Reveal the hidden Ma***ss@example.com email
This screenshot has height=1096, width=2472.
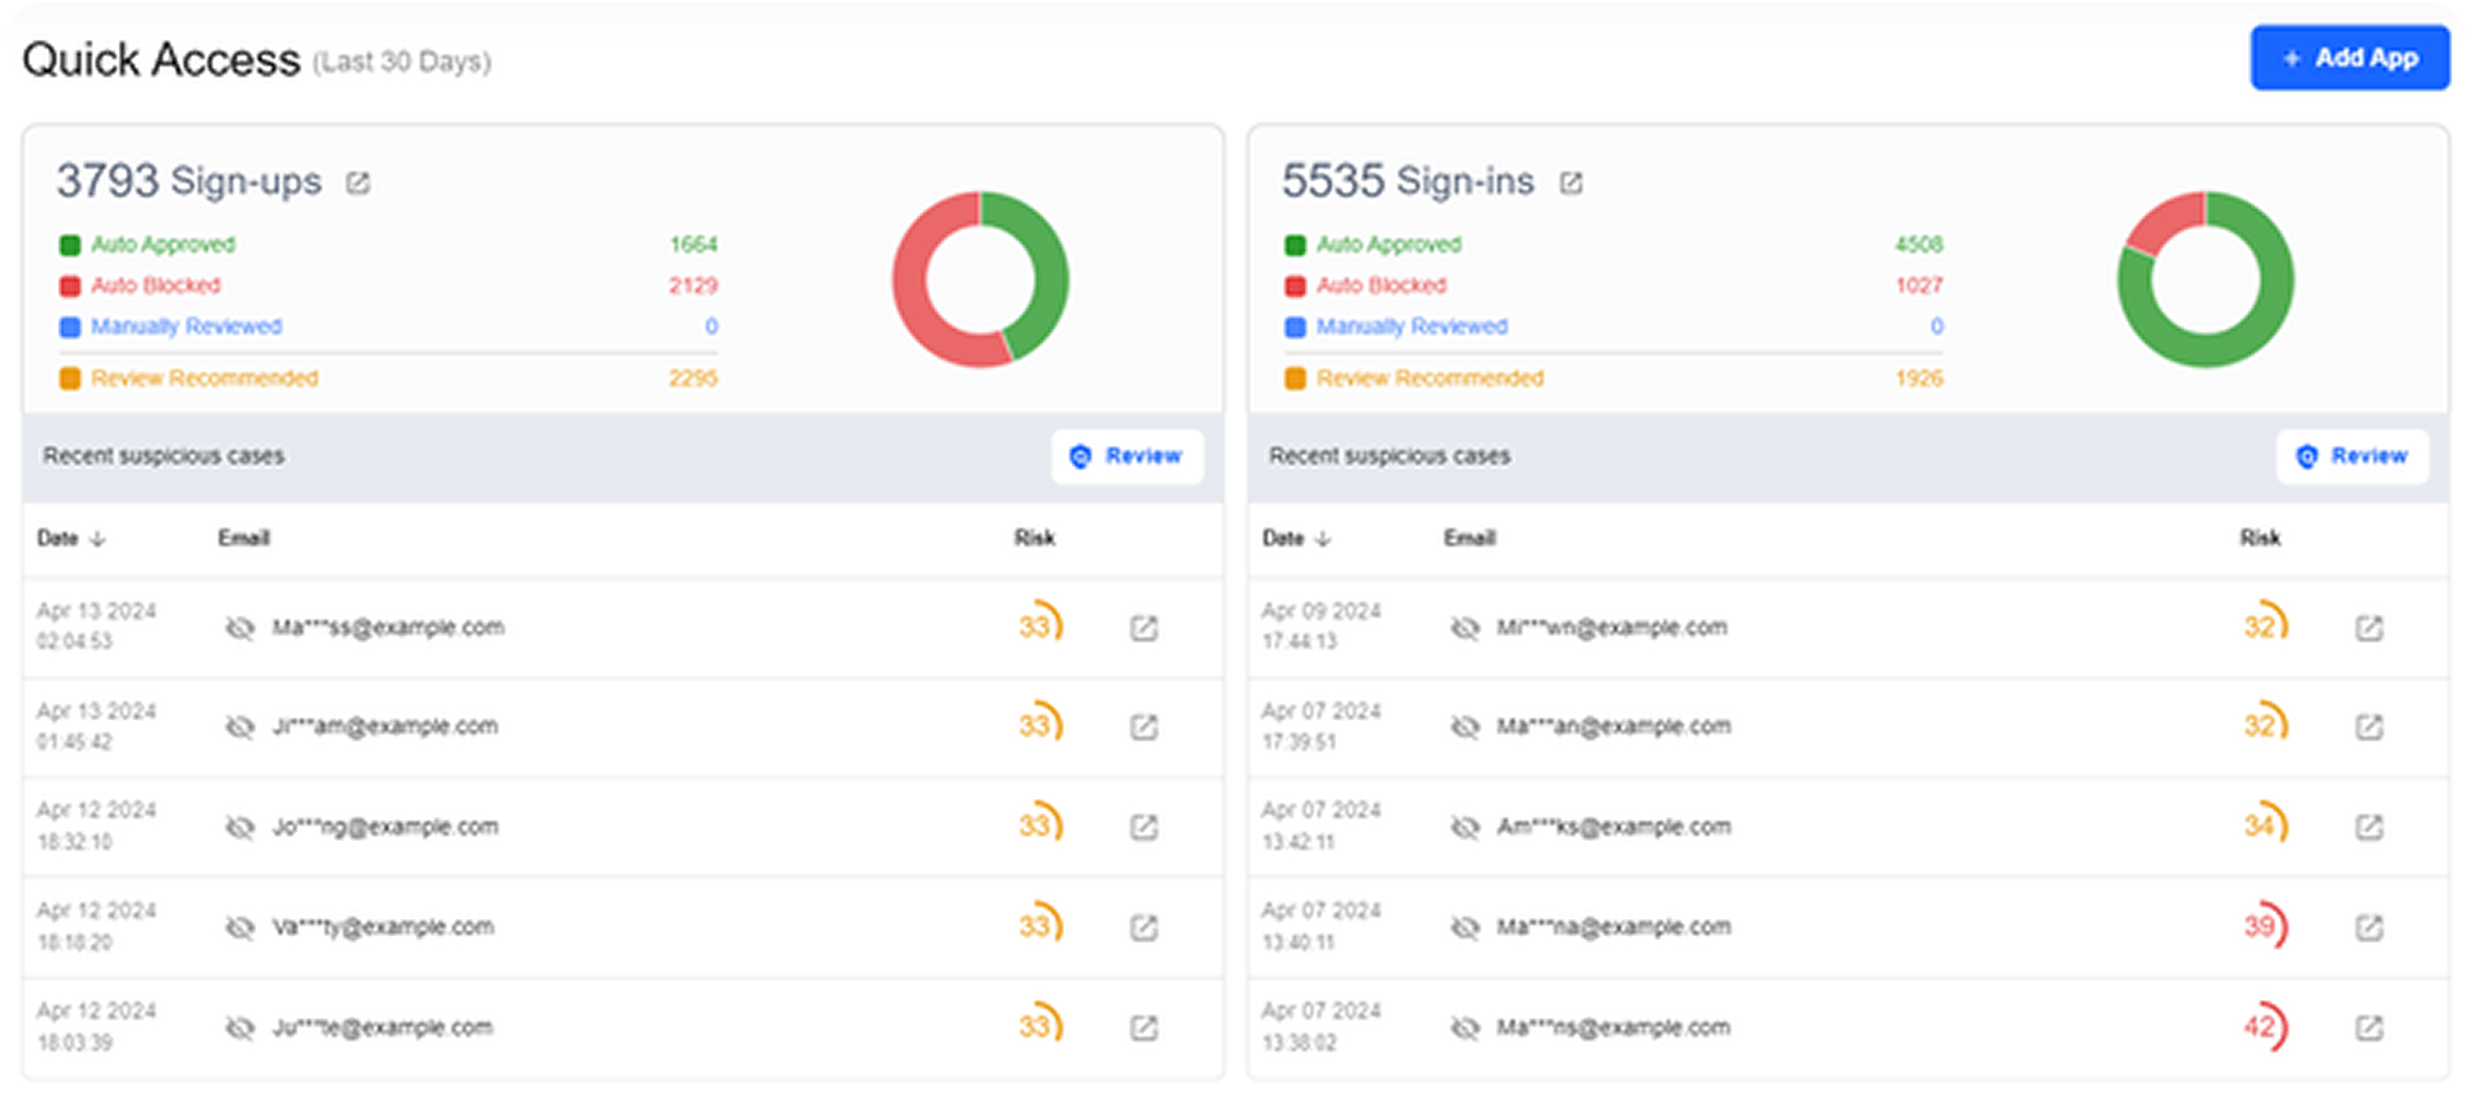click(x=240, y=628)
